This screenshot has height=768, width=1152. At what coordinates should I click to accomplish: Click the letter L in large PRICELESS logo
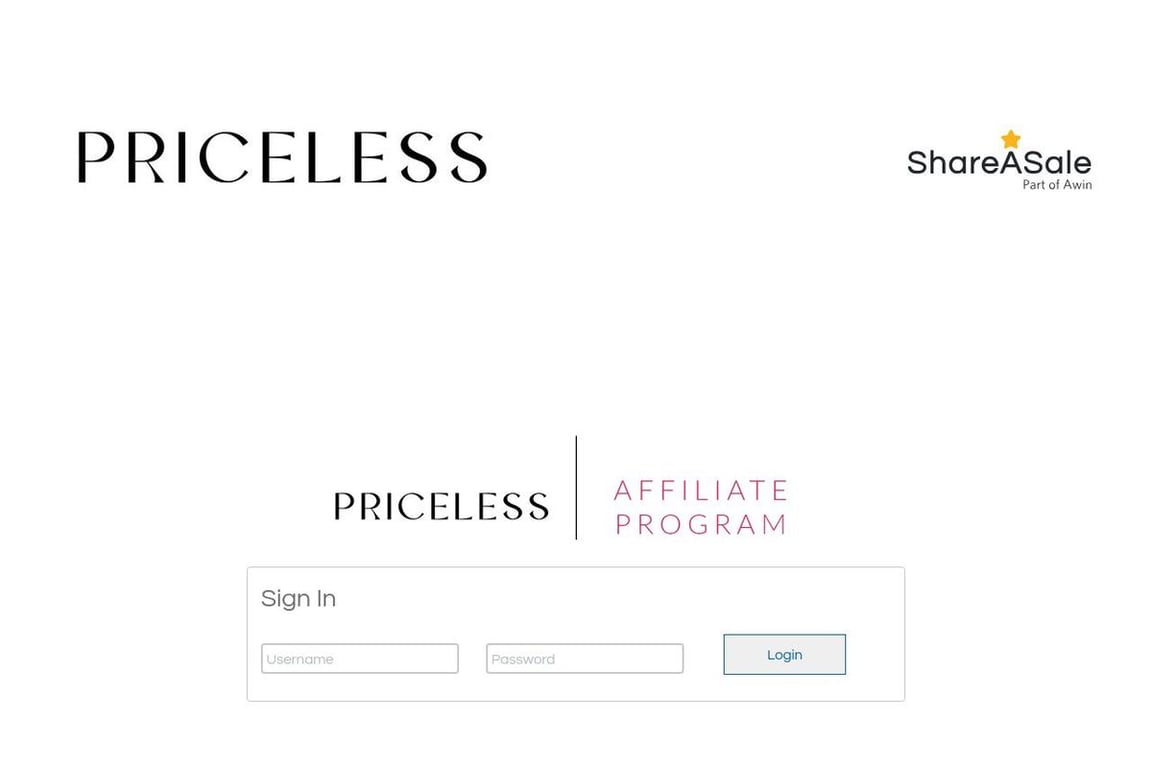(x=322, y=158)
